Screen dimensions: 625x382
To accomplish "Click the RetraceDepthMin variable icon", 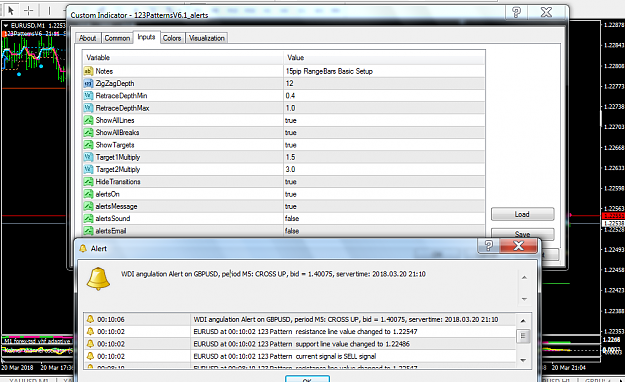I will point(88,96).
